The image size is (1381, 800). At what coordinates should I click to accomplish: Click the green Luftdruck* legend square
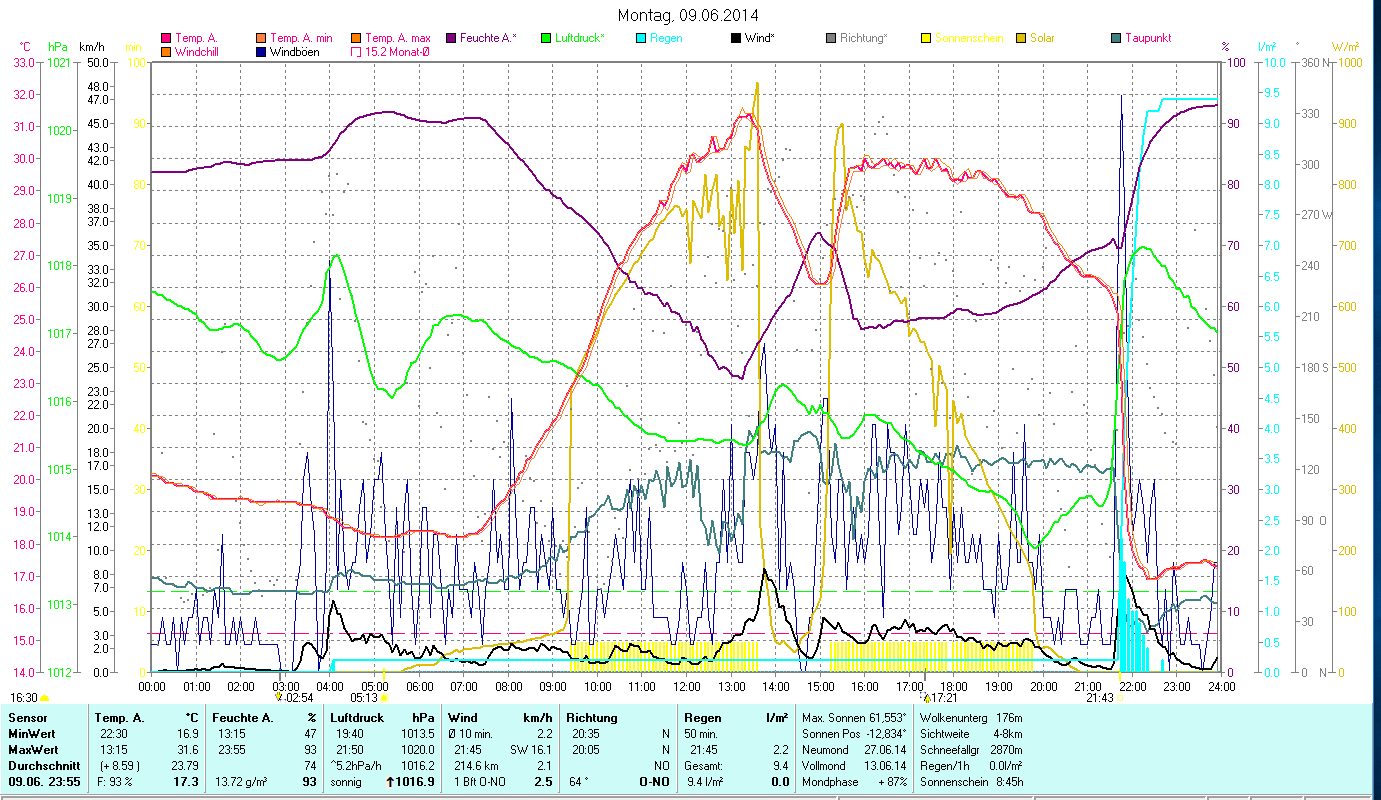click(547, 38)
